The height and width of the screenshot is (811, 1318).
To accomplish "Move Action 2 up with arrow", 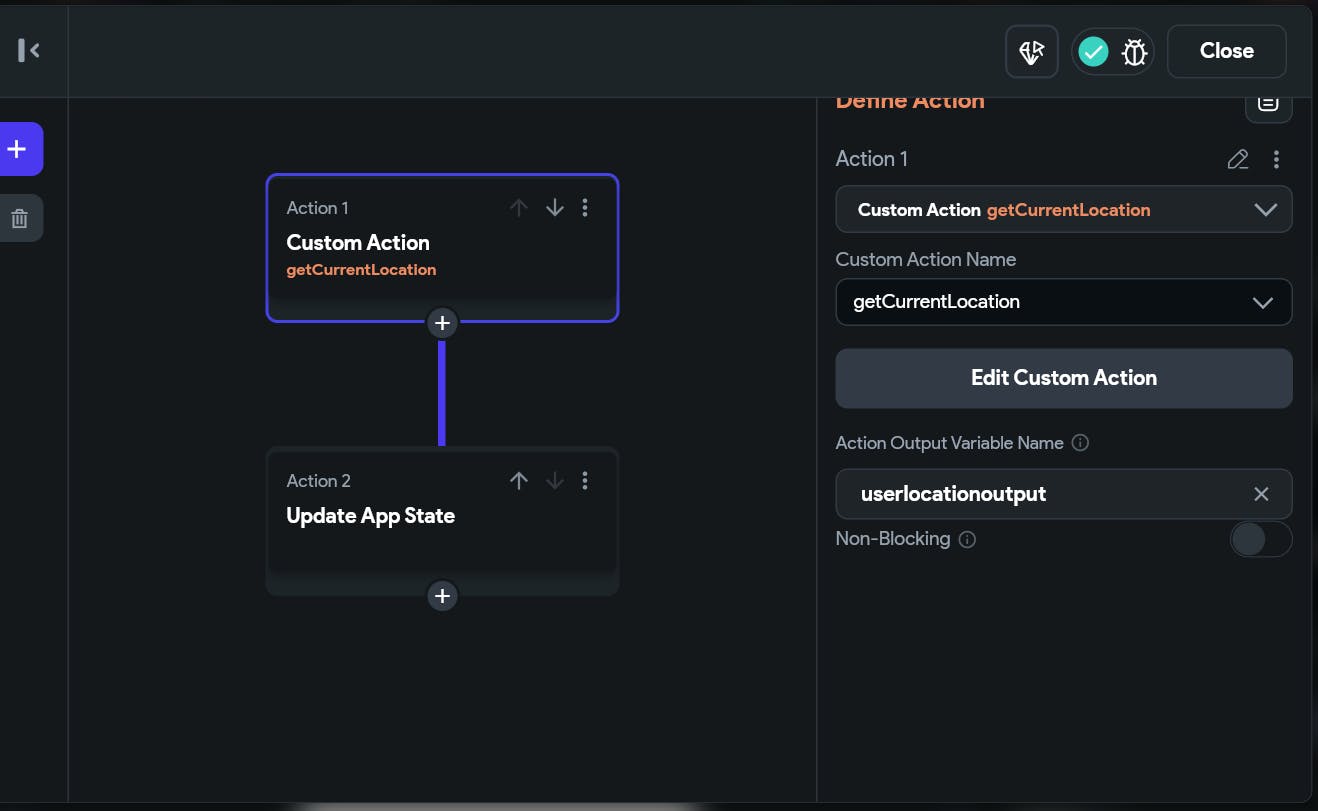I will (x=518, y=481).
